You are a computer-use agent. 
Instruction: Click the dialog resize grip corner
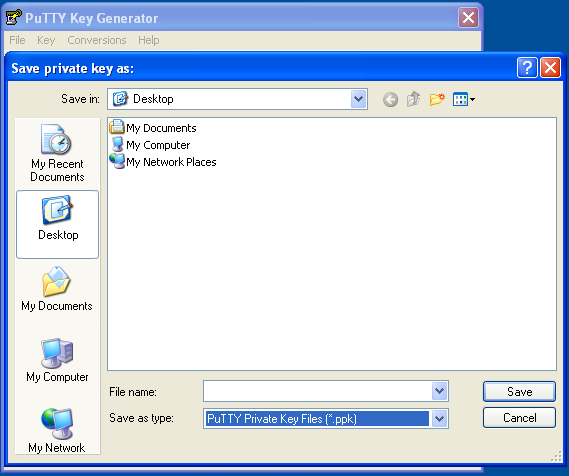click(x=556, y=456)
